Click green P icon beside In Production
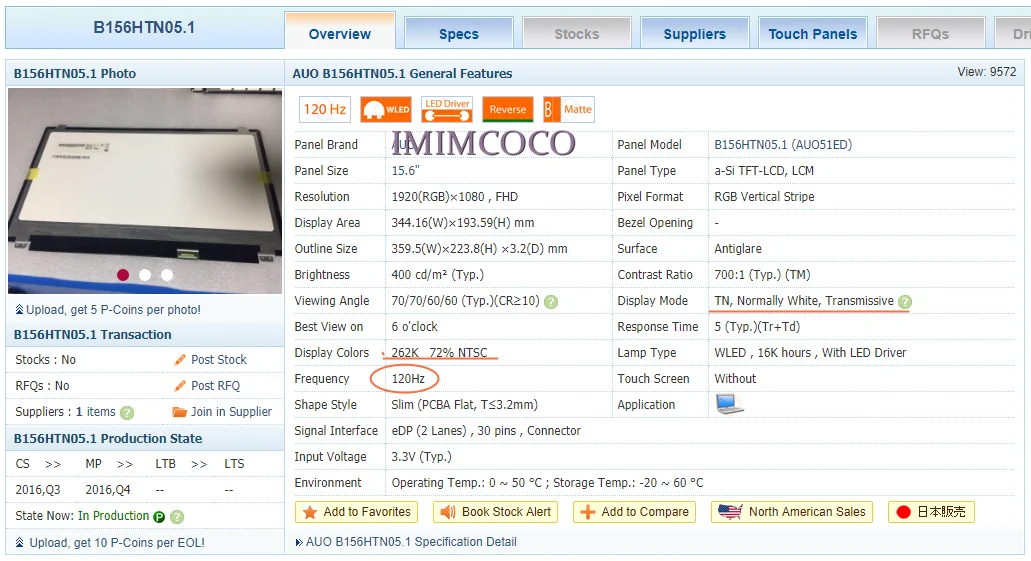1031x561 pixels. coord(158,517)
